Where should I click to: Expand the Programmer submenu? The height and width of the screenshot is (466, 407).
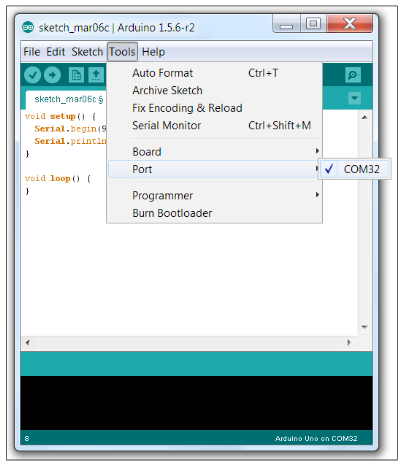coord(214,195)
